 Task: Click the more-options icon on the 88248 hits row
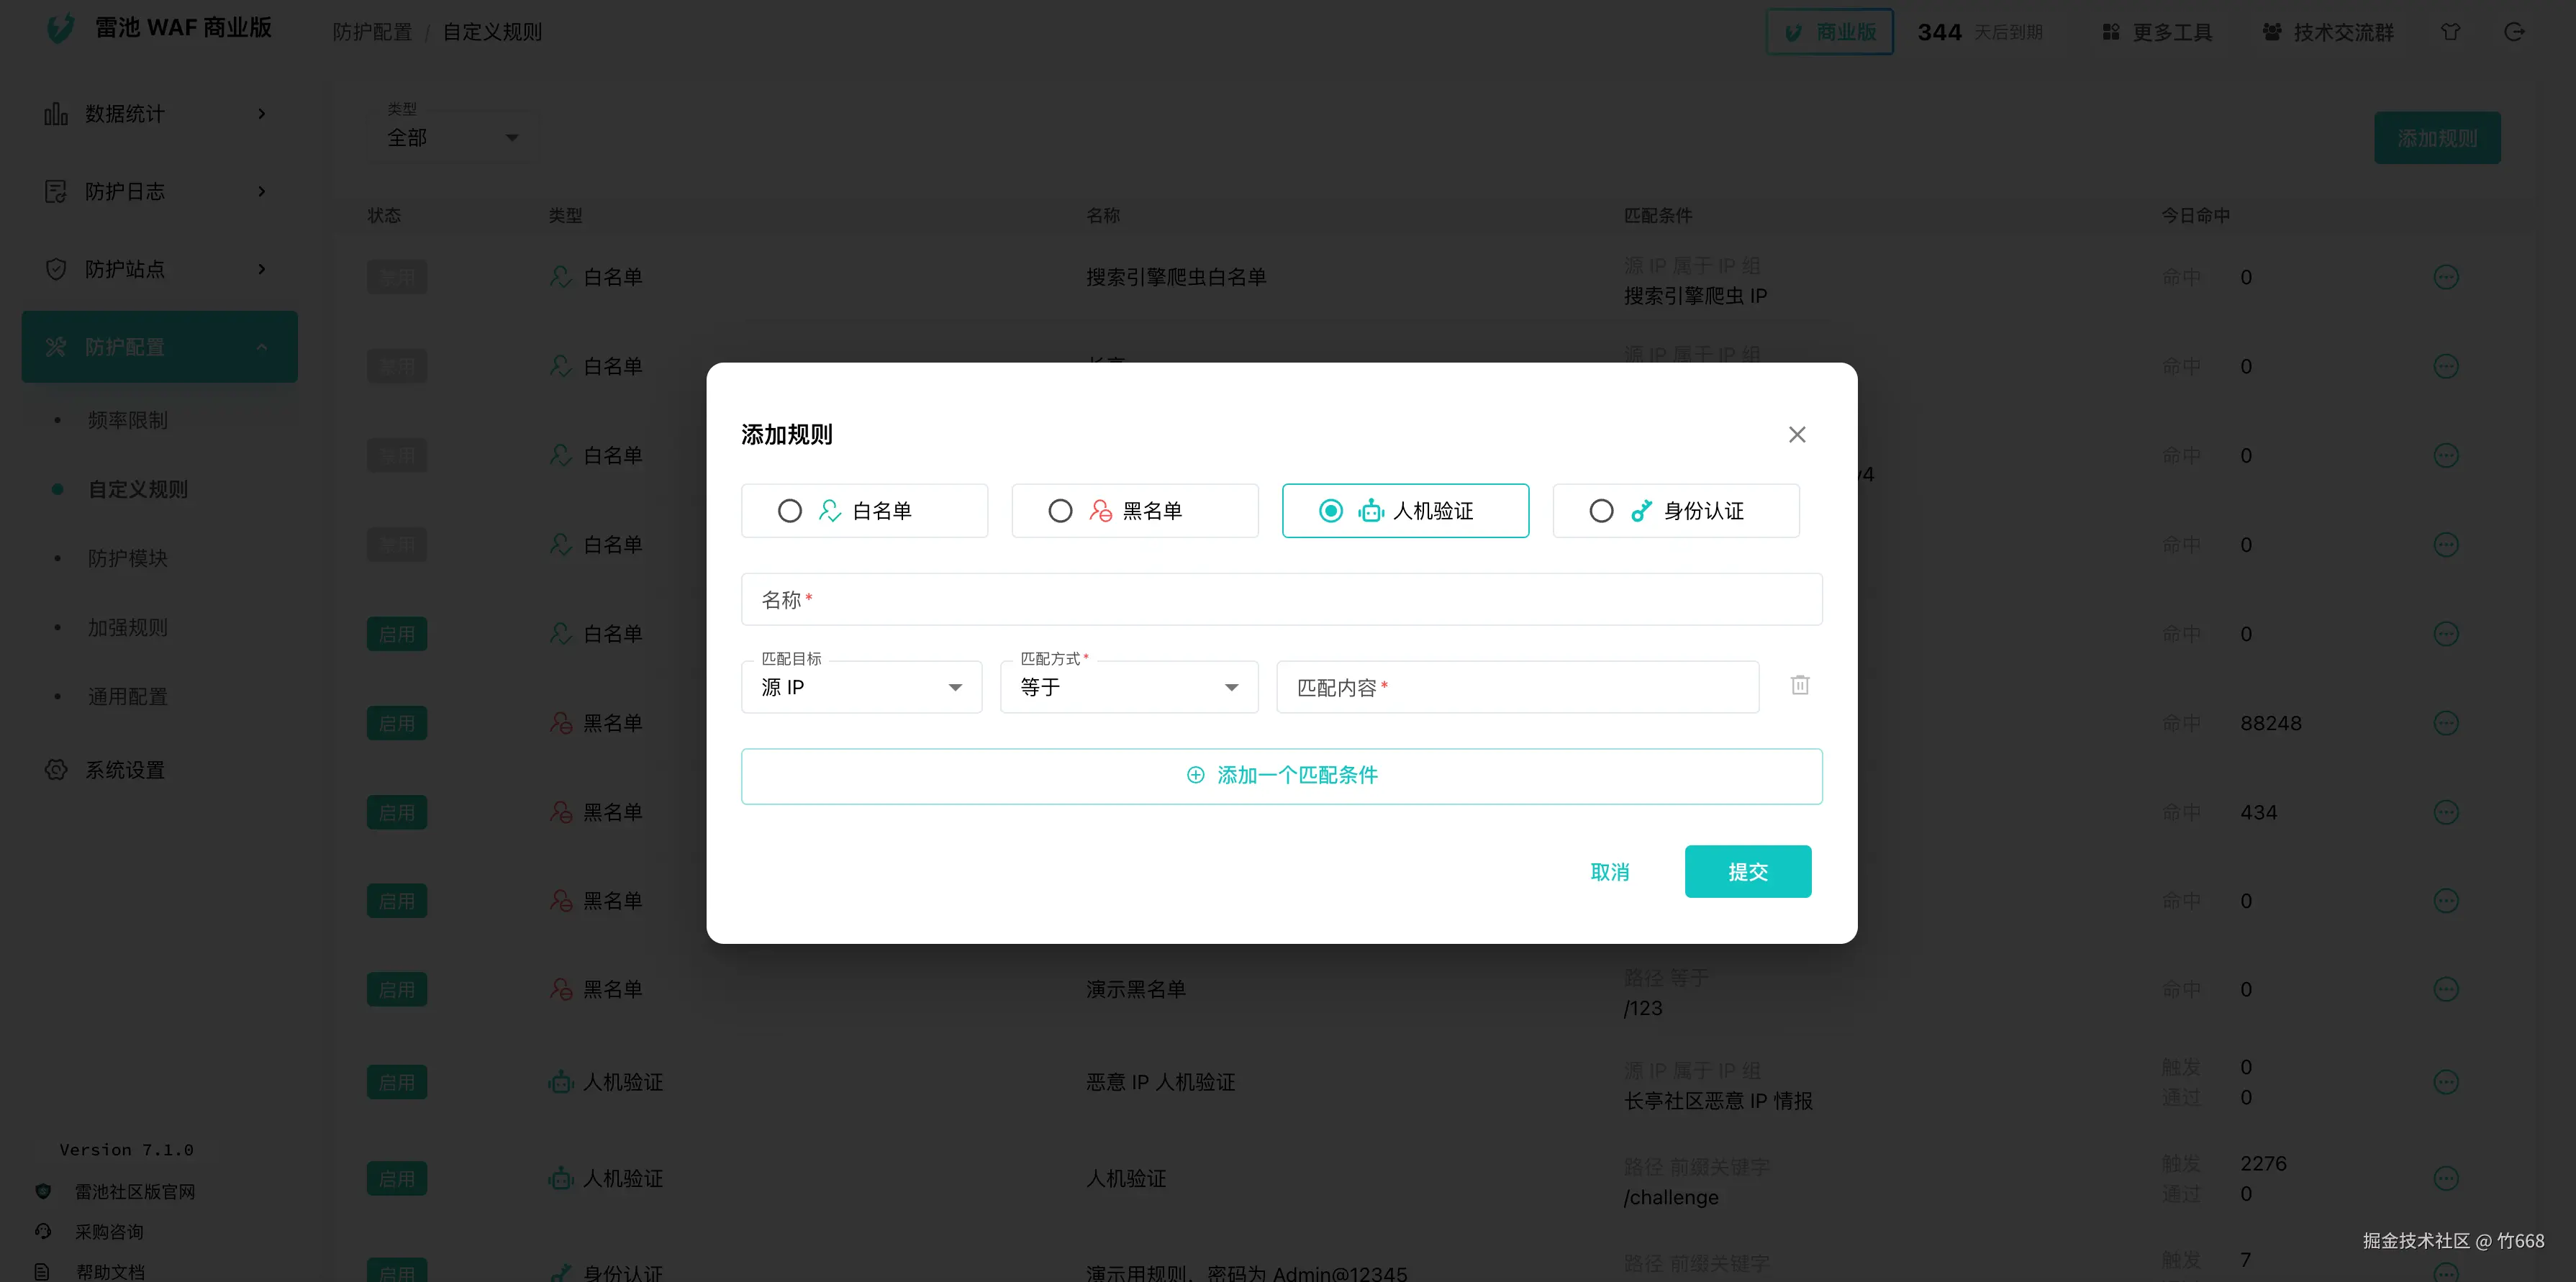point(2445,723)
